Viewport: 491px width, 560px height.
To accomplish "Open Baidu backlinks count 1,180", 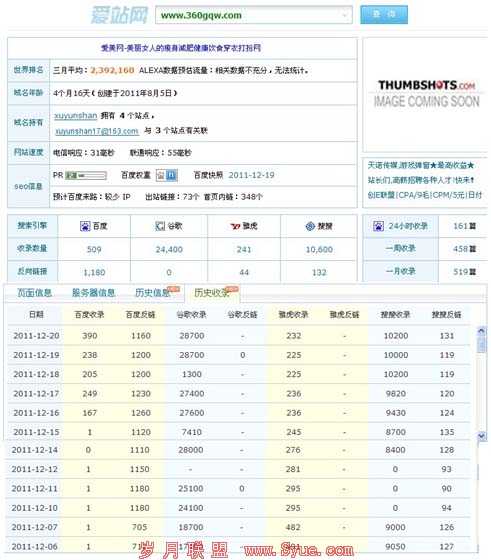I will 94,272.
